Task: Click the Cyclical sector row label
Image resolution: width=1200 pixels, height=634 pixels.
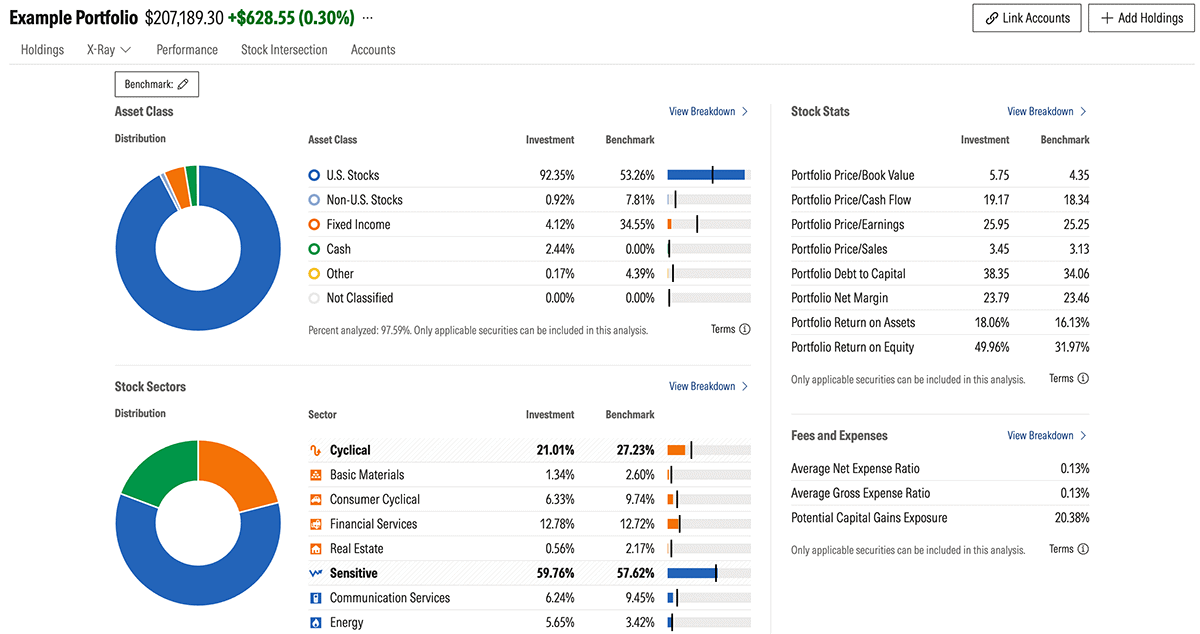Action: [350, 450]
